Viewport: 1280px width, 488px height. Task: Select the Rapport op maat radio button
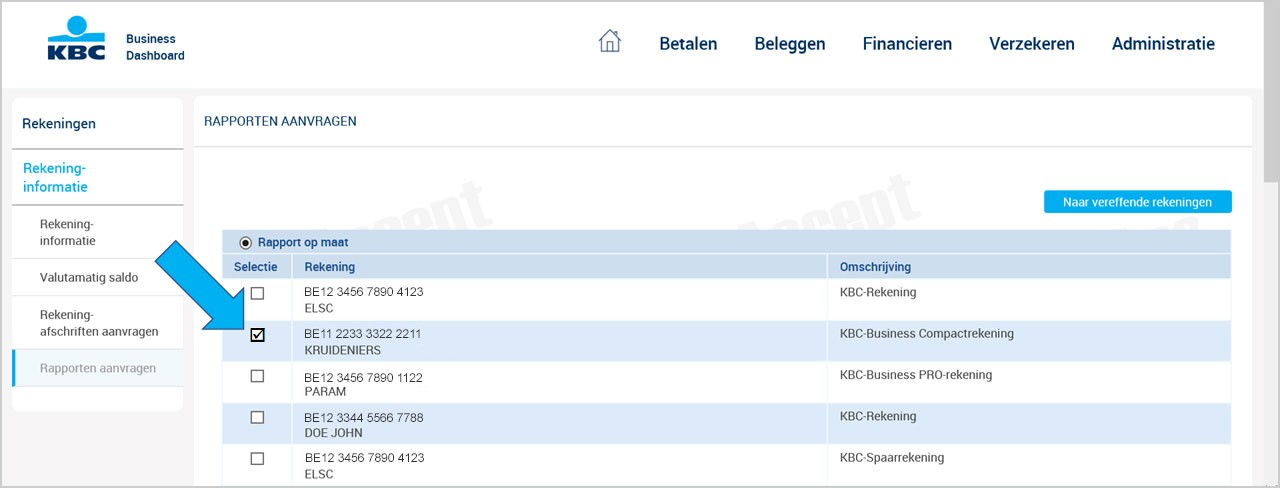(246, 242)
